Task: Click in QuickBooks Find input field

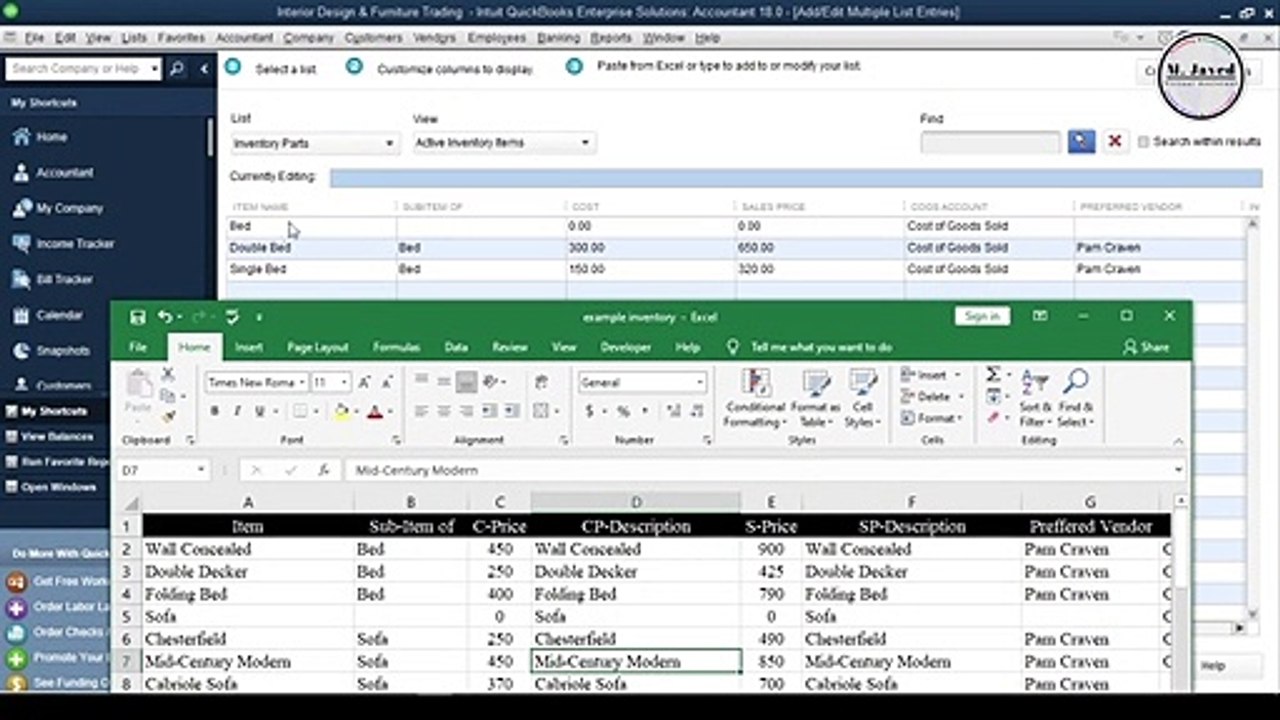Action: click(990, 142)
